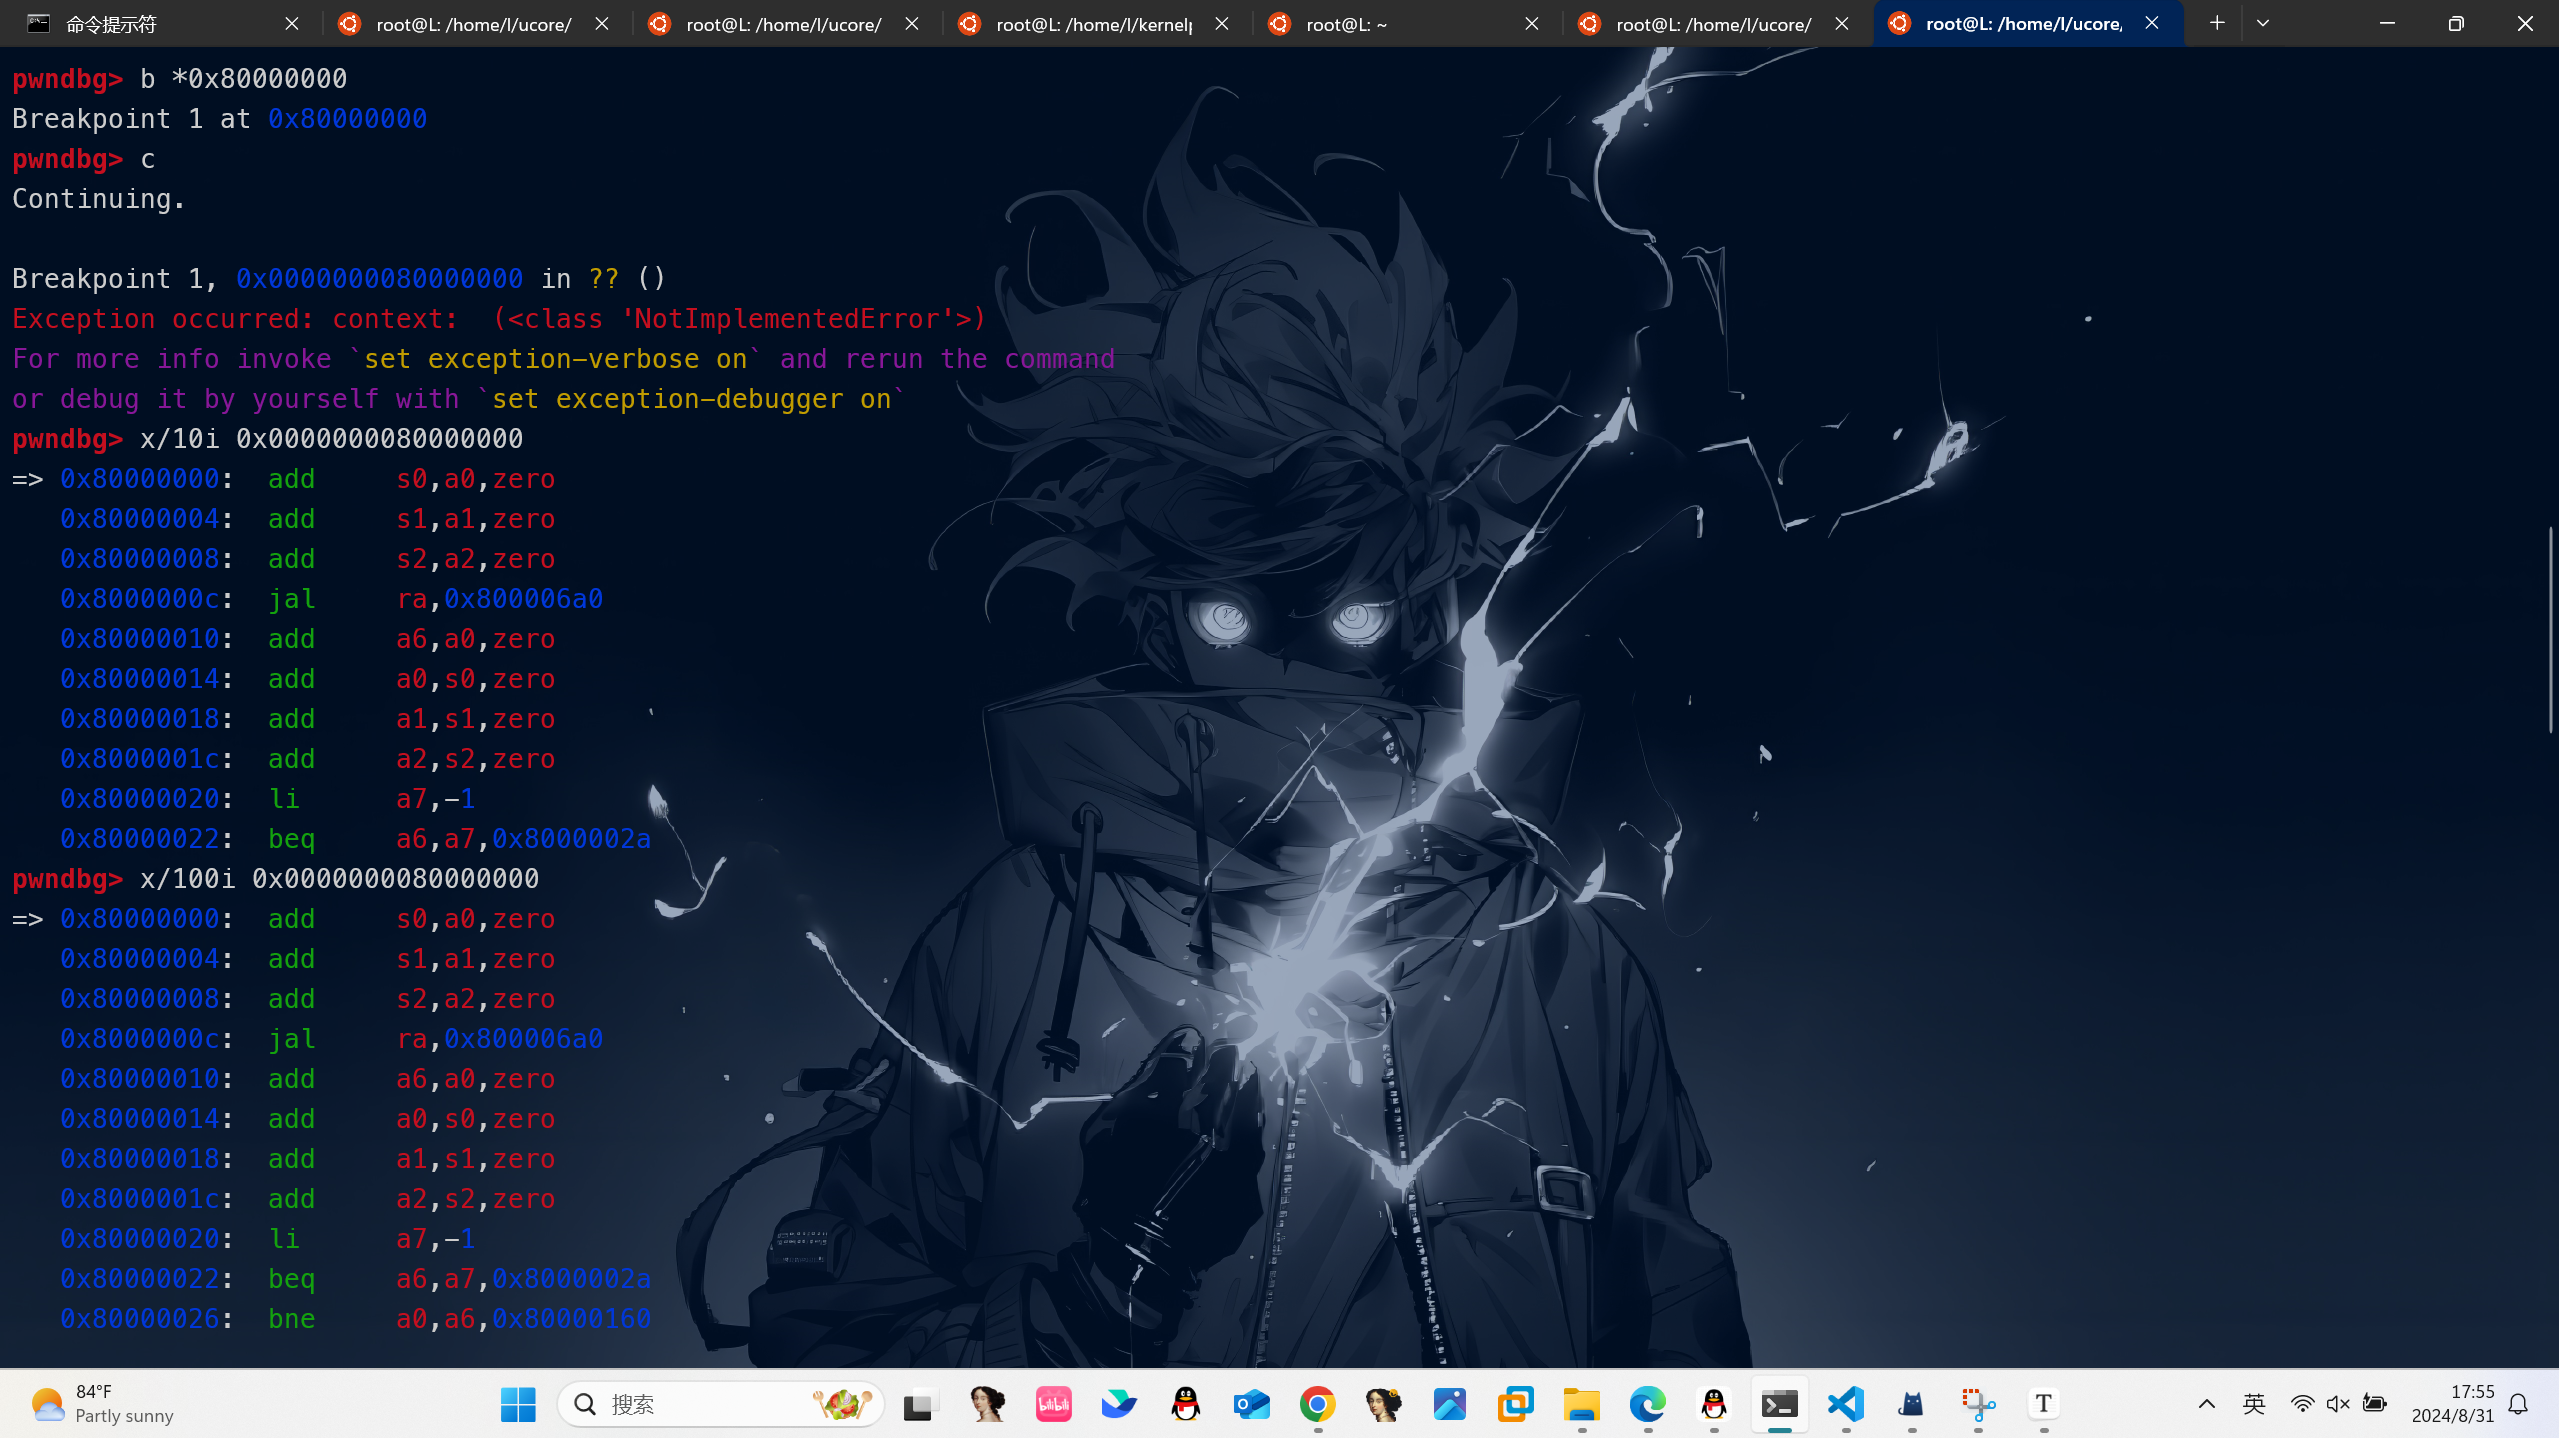
Task: Open the blue bird app icon
Action: click(x=1119, y=1404)
